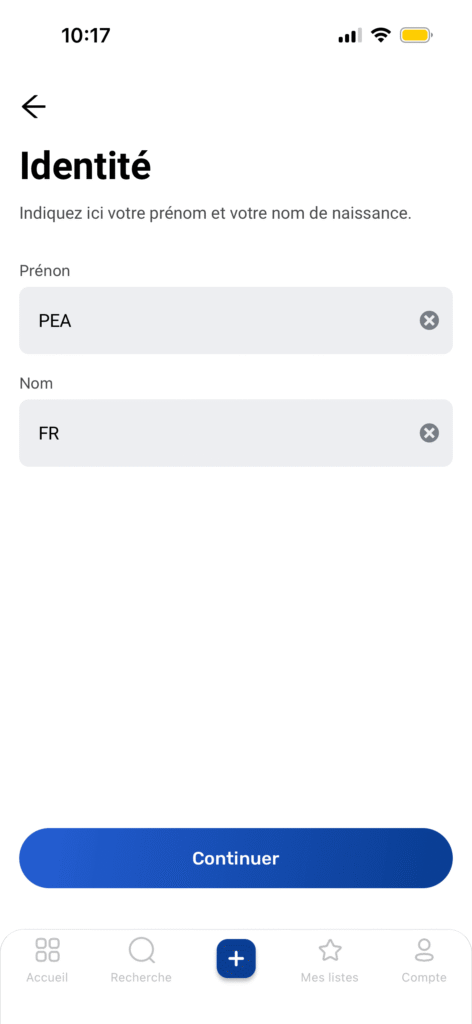Viewport: 472px width, 1024px height.
Task: Go back using the arrow icon
Action: (x=33, y=106)
